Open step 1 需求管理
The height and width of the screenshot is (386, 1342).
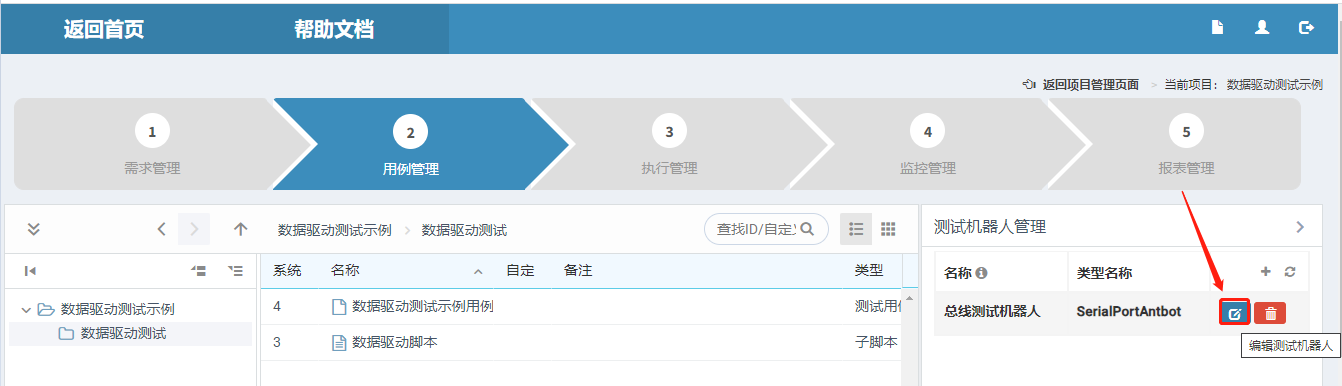coord(152,144)
